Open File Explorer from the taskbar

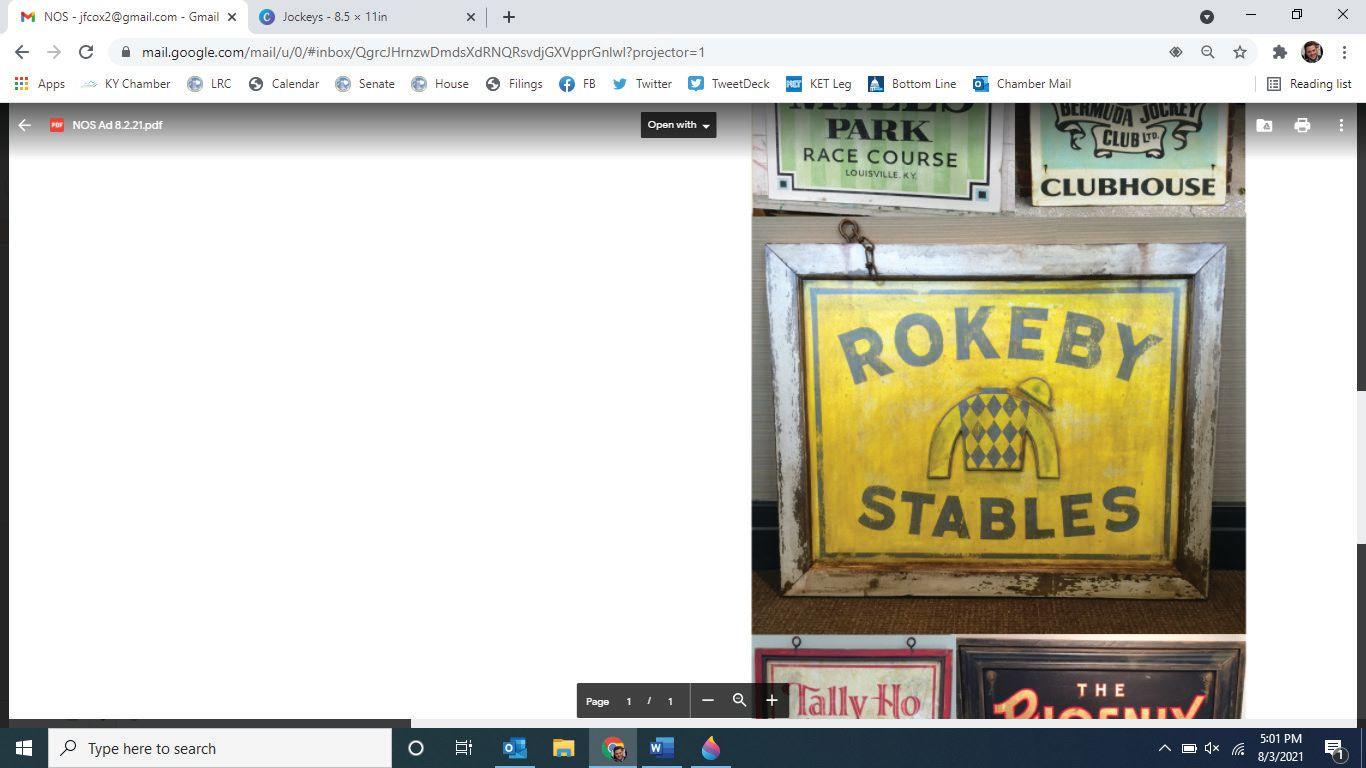click(x=564, y=748)
